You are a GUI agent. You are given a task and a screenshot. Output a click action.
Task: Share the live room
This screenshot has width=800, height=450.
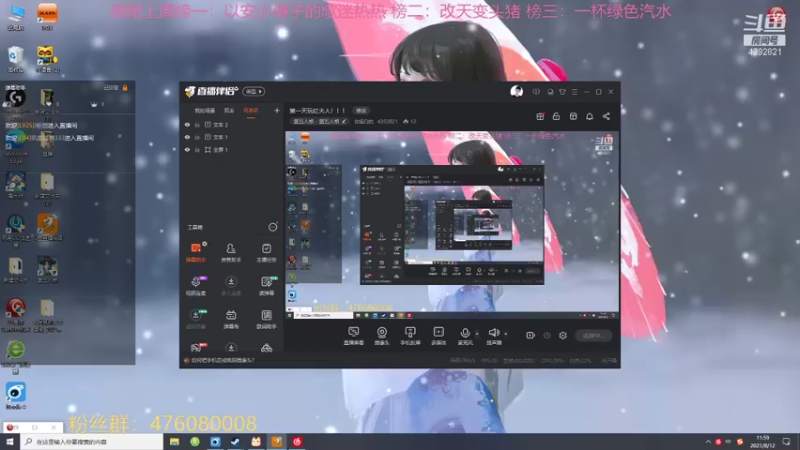point(606,116)
